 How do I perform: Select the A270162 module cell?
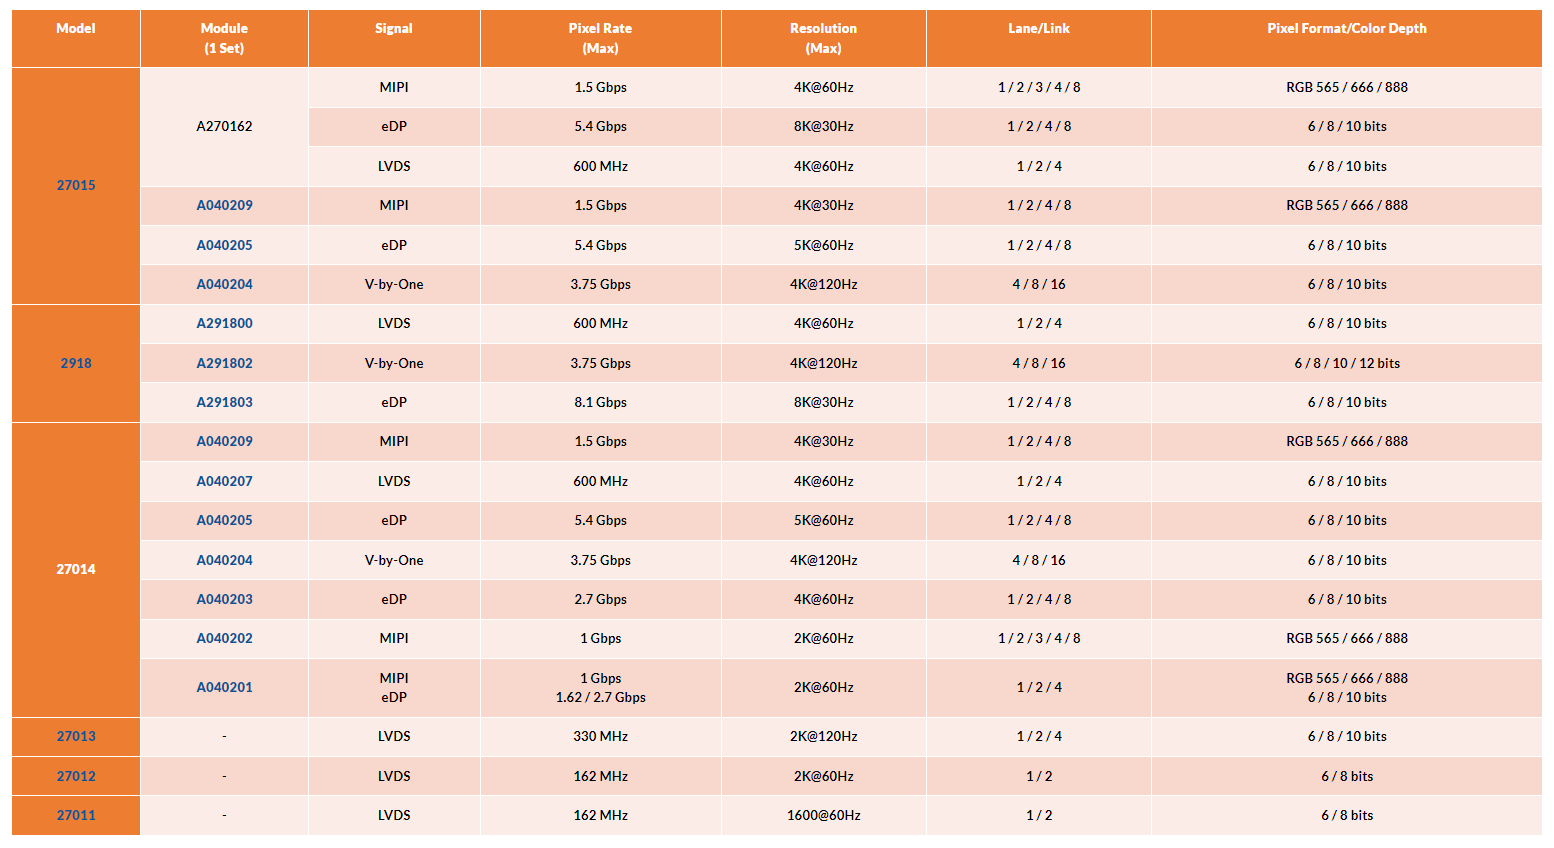pyautogui.click(x=224, y=126)
